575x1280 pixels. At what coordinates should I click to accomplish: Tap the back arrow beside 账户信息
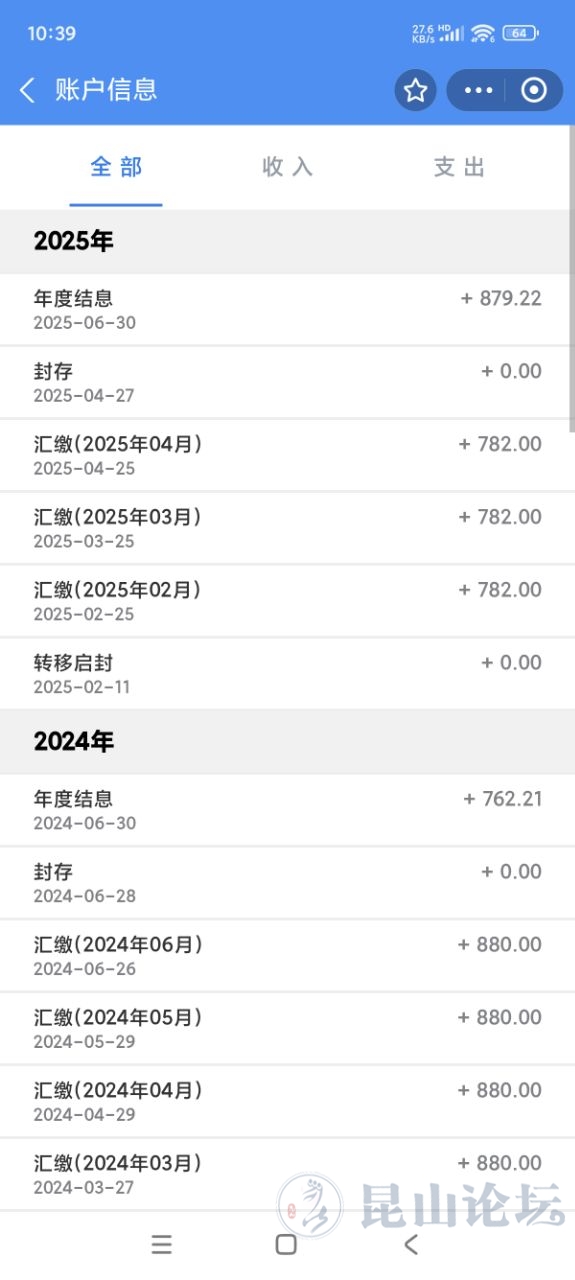pyautogui.click(x=27, y=90)
